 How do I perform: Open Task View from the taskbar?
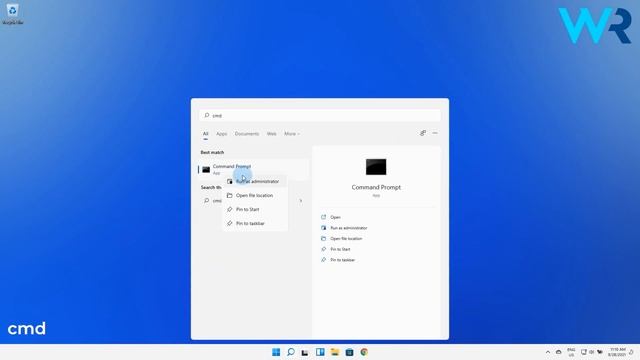click(305, 352)
